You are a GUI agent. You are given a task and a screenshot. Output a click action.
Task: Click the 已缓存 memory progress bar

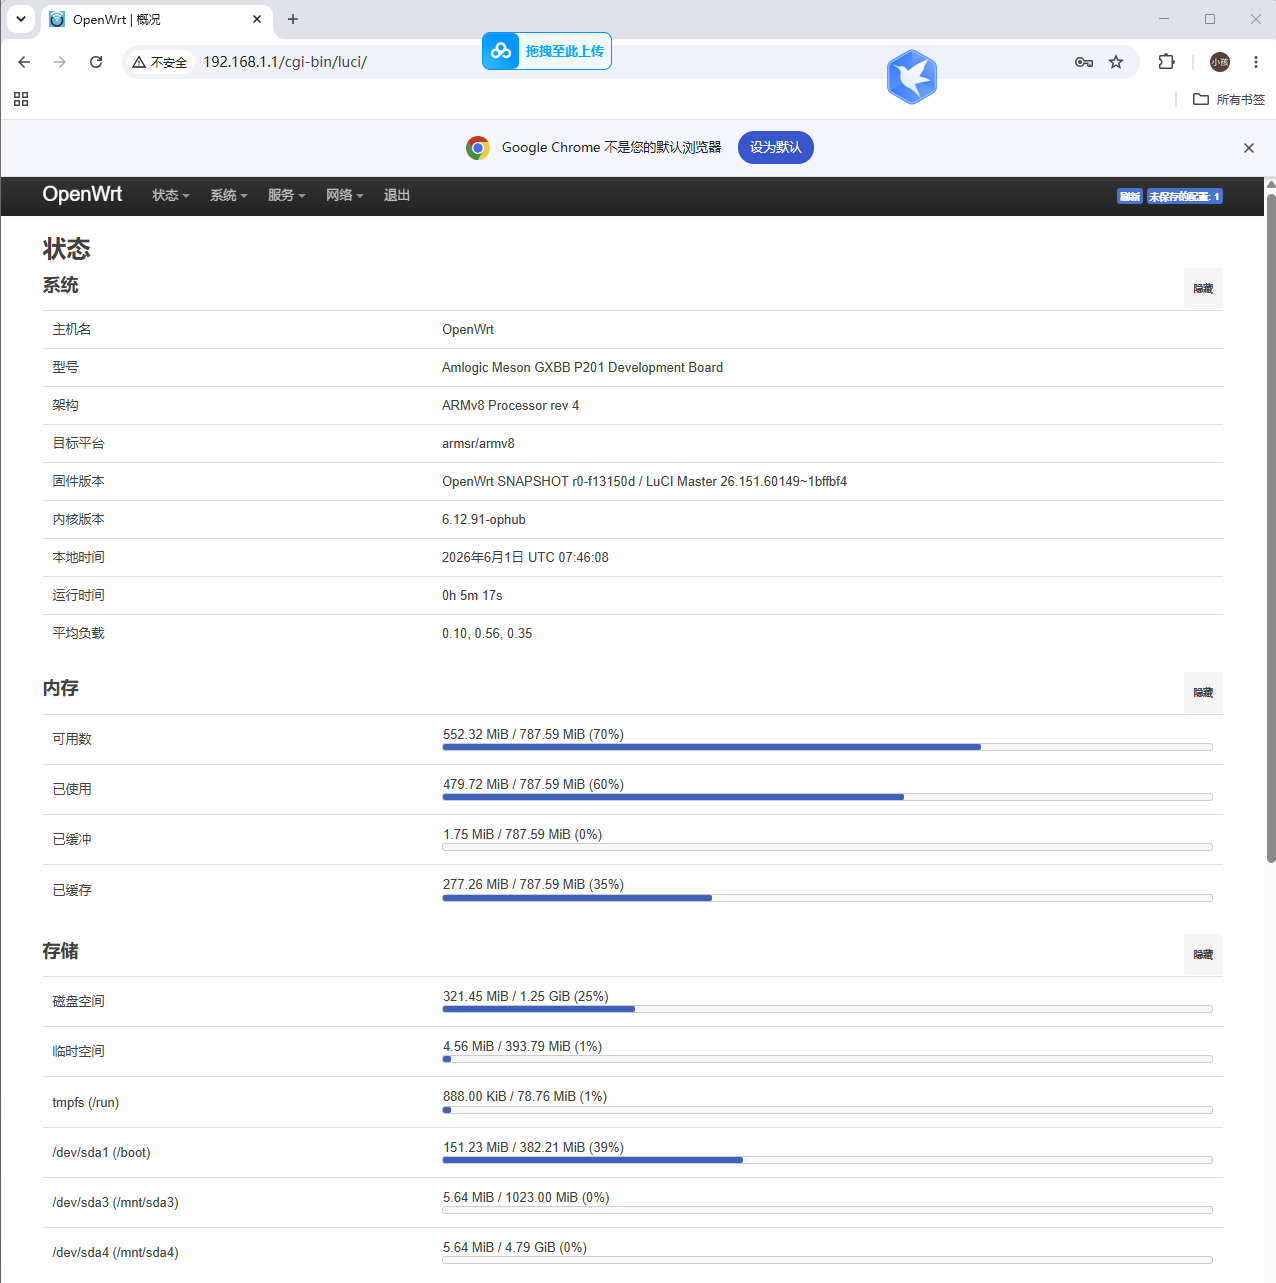pyautogui.click(x=827, y=898)
